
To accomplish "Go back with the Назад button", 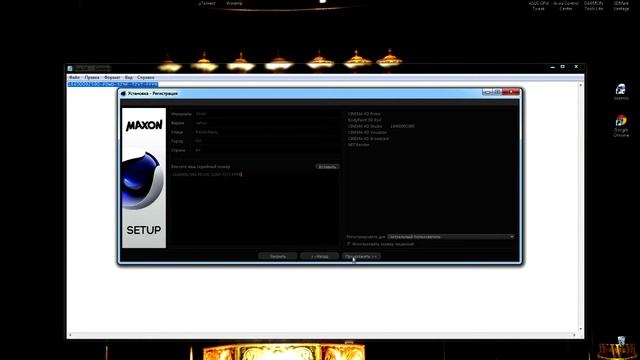I will click(319, 256).
